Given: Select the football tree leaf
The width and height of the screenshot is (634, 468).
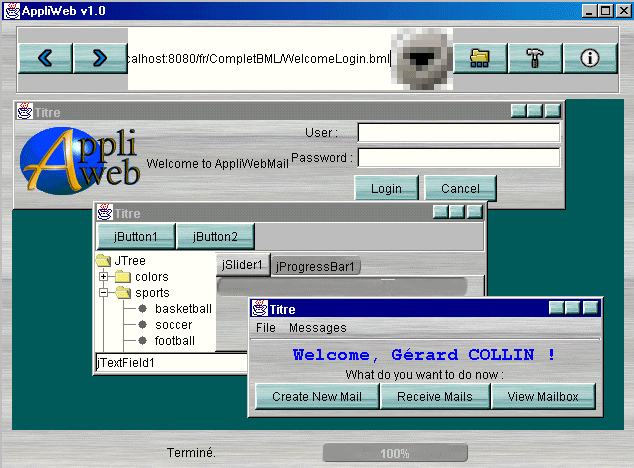Looking at the screenshot, I should 175,341.
